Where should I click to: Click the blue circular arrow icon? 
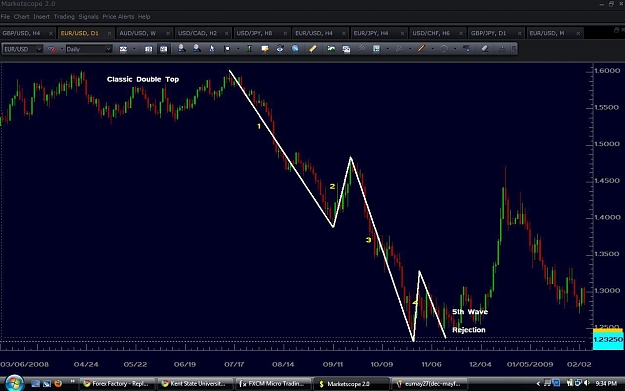click(280, 49)
